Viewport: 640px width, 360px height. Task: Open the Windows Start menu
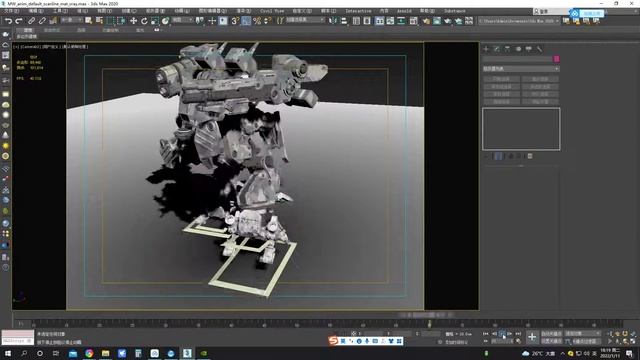[8, 353]
